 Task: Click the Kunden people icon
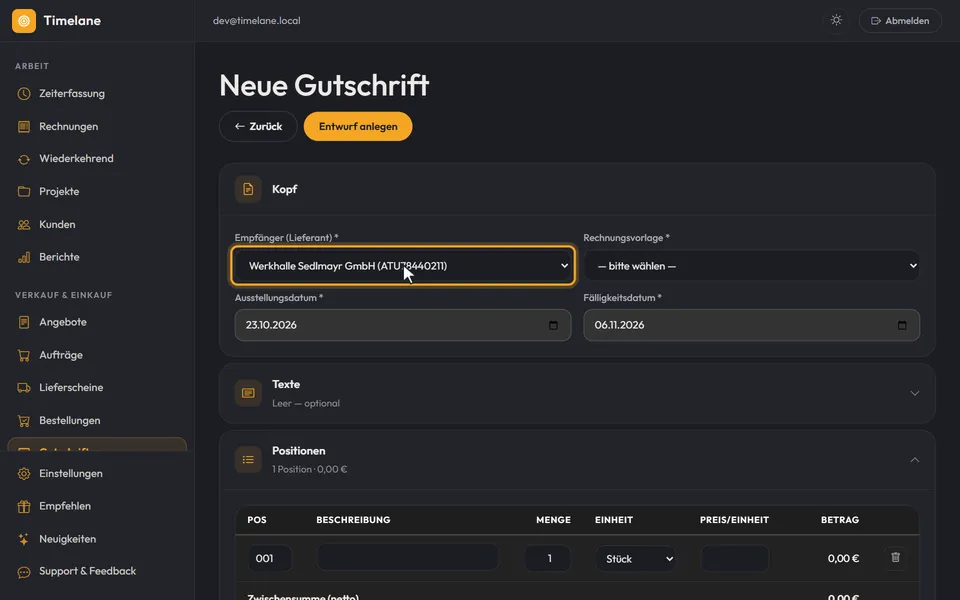click(x=24, y=225)
